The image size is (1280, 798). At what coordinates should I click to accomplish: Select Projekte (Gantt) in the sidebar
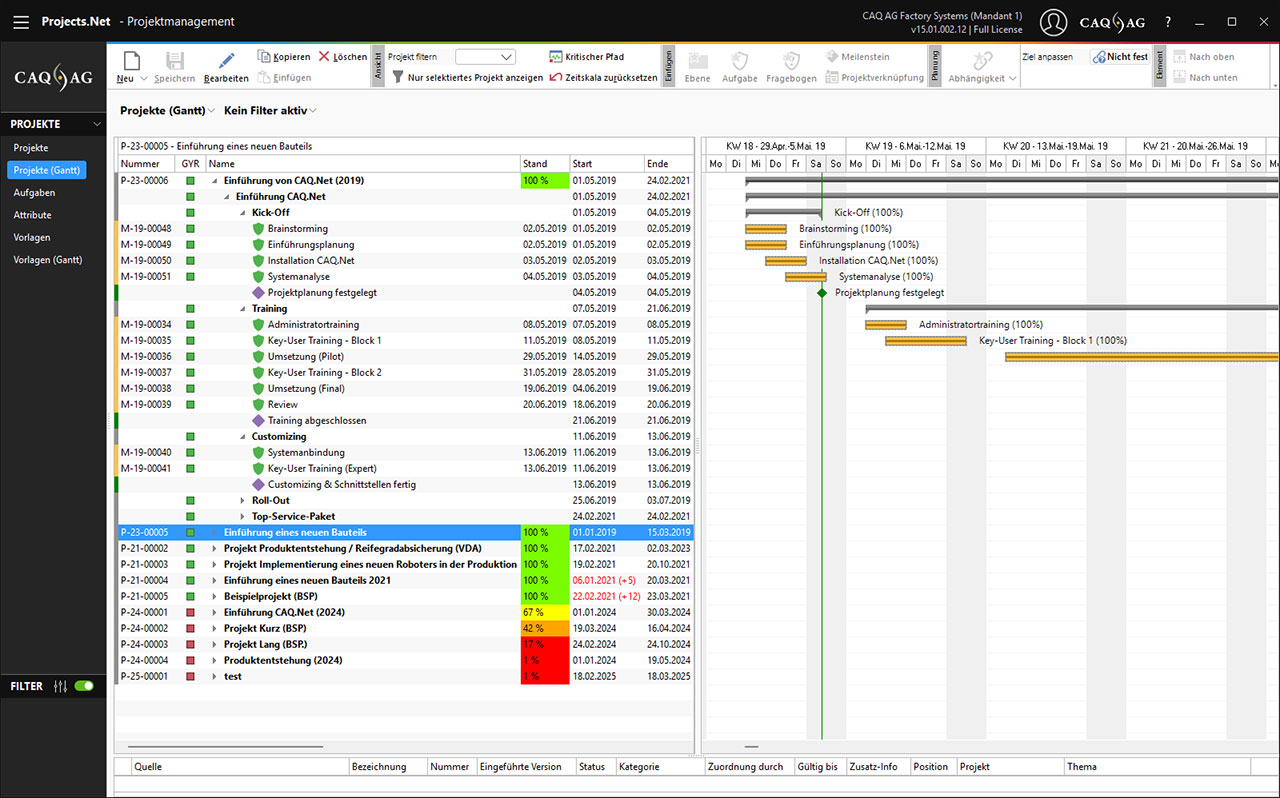47,170
